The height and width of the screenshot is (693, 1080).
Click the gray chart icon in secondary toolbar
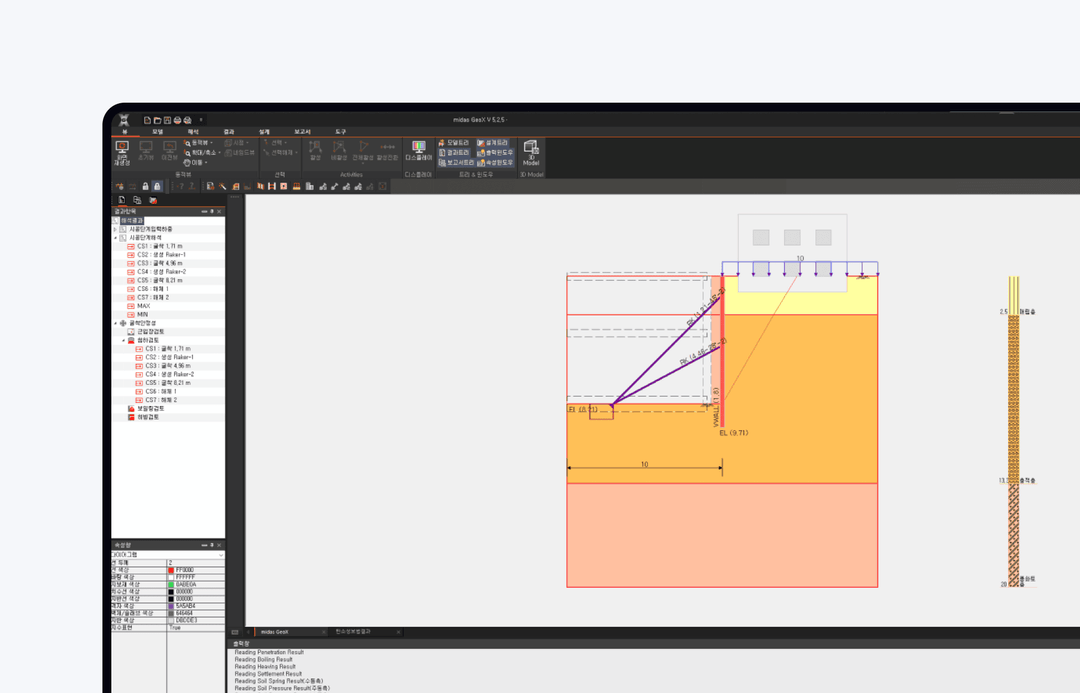310,187
